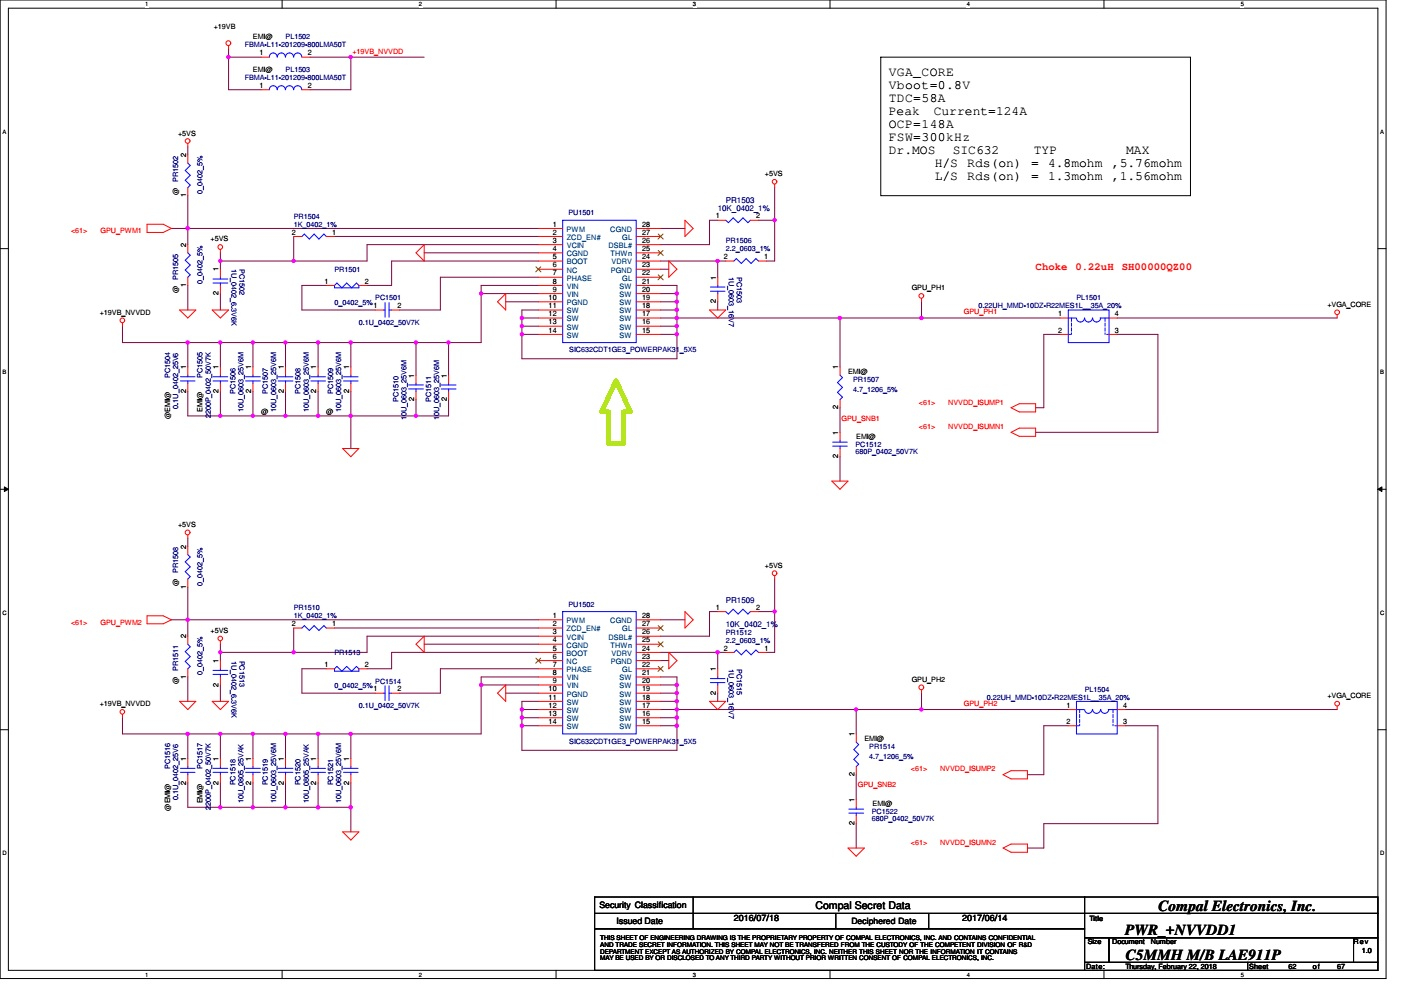The width and height of the screenshot is (1403, 991).
Task: Click the PR1506 2.2 ohm resistor symbol
Action: (746, 260)
